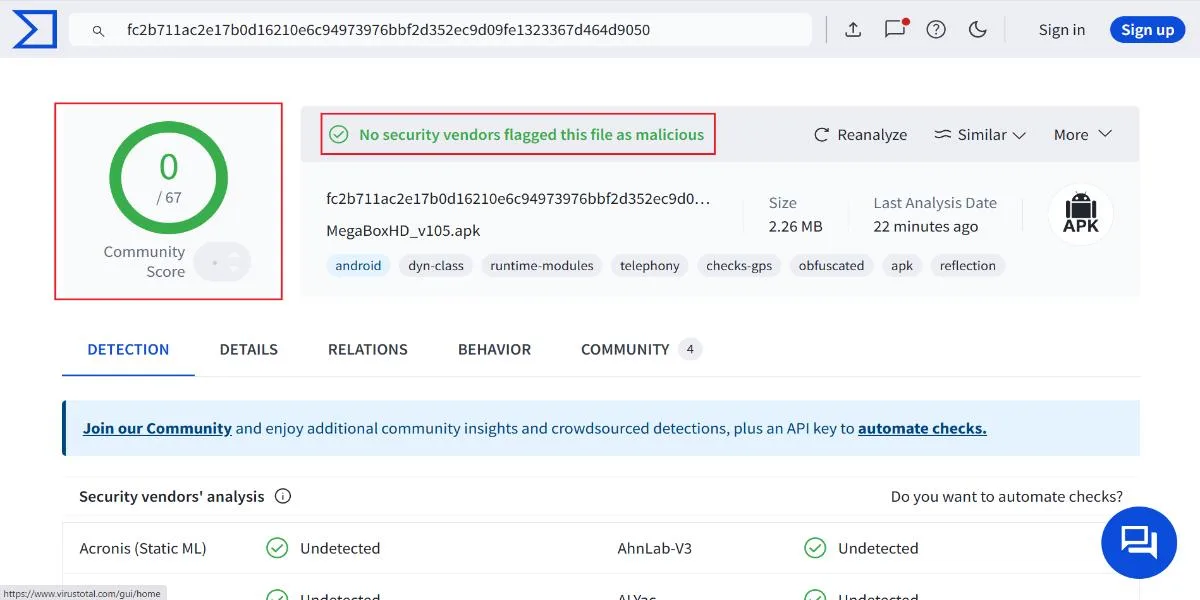Click the obfuscated tag chip

click(831, 265)
